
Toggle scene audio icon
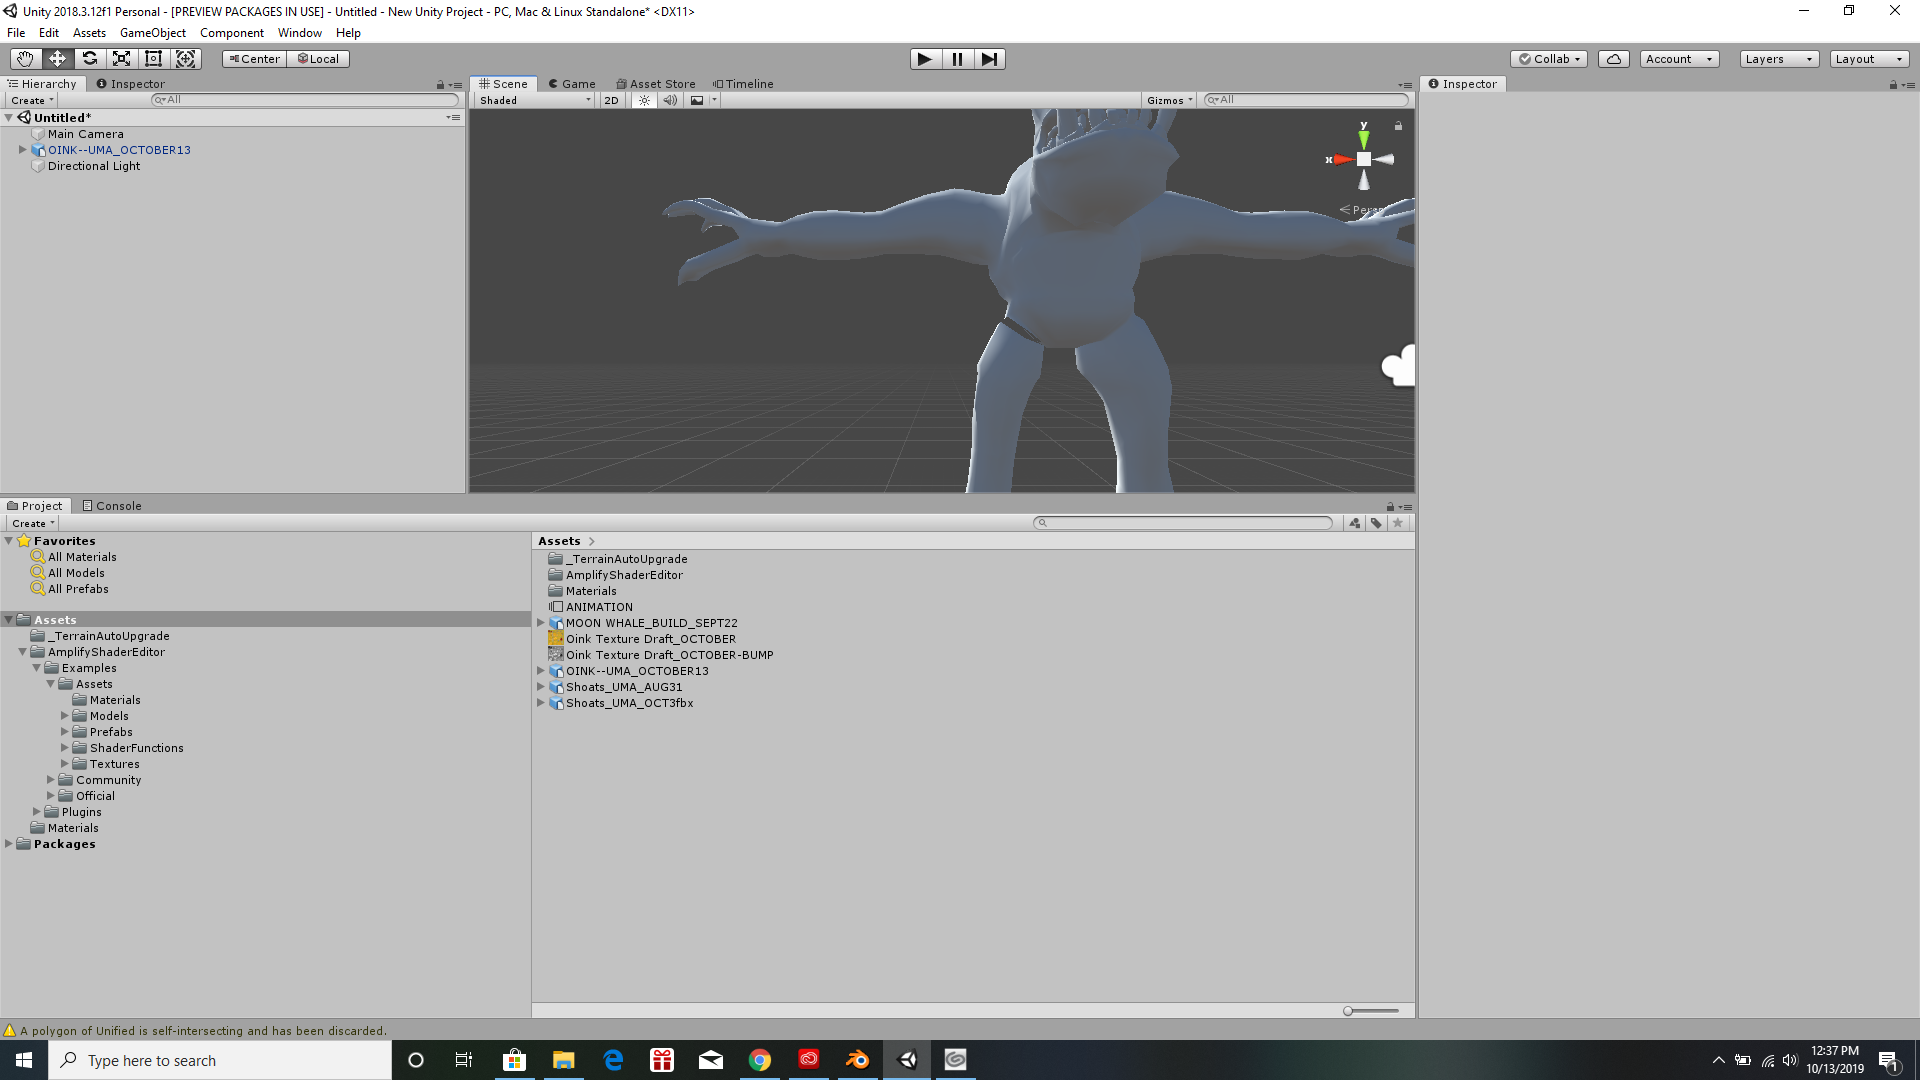[x=670, y=100]
